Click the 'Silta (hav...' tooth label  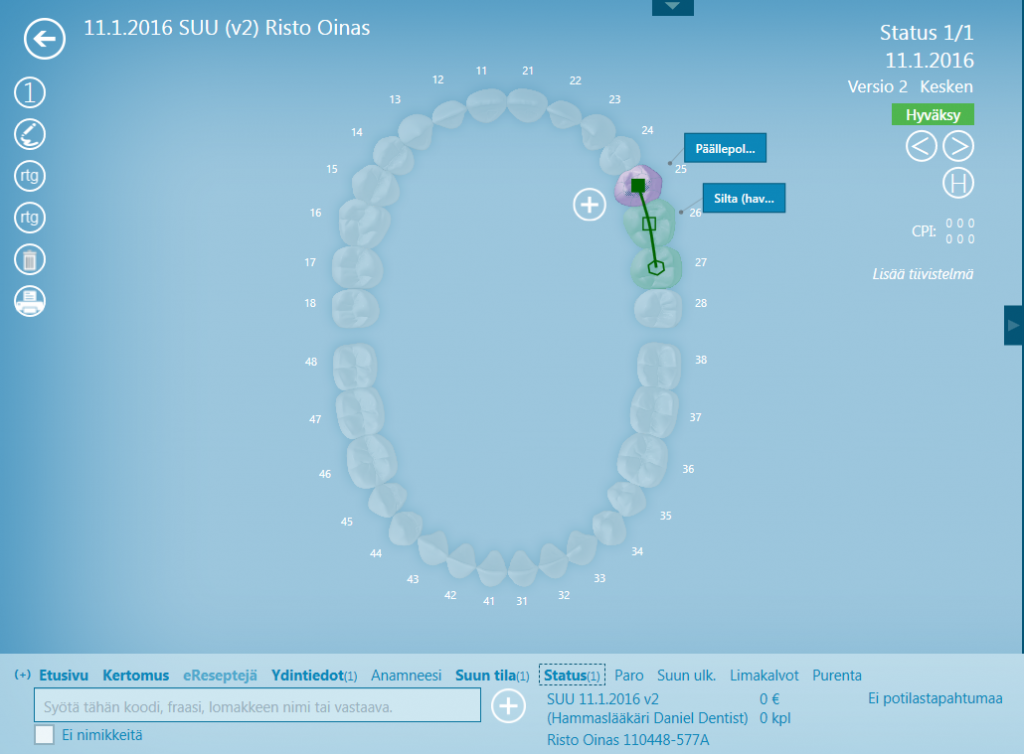click(743, 198)
